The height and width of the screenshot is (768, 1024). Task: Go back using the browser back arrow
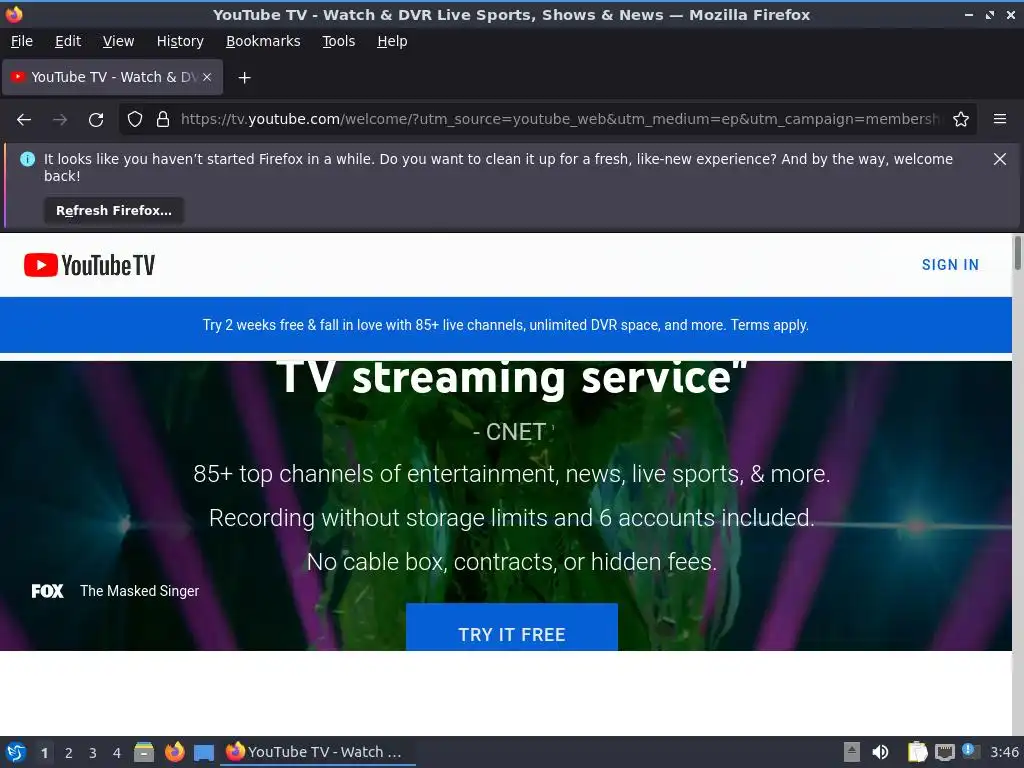[24, 120]
